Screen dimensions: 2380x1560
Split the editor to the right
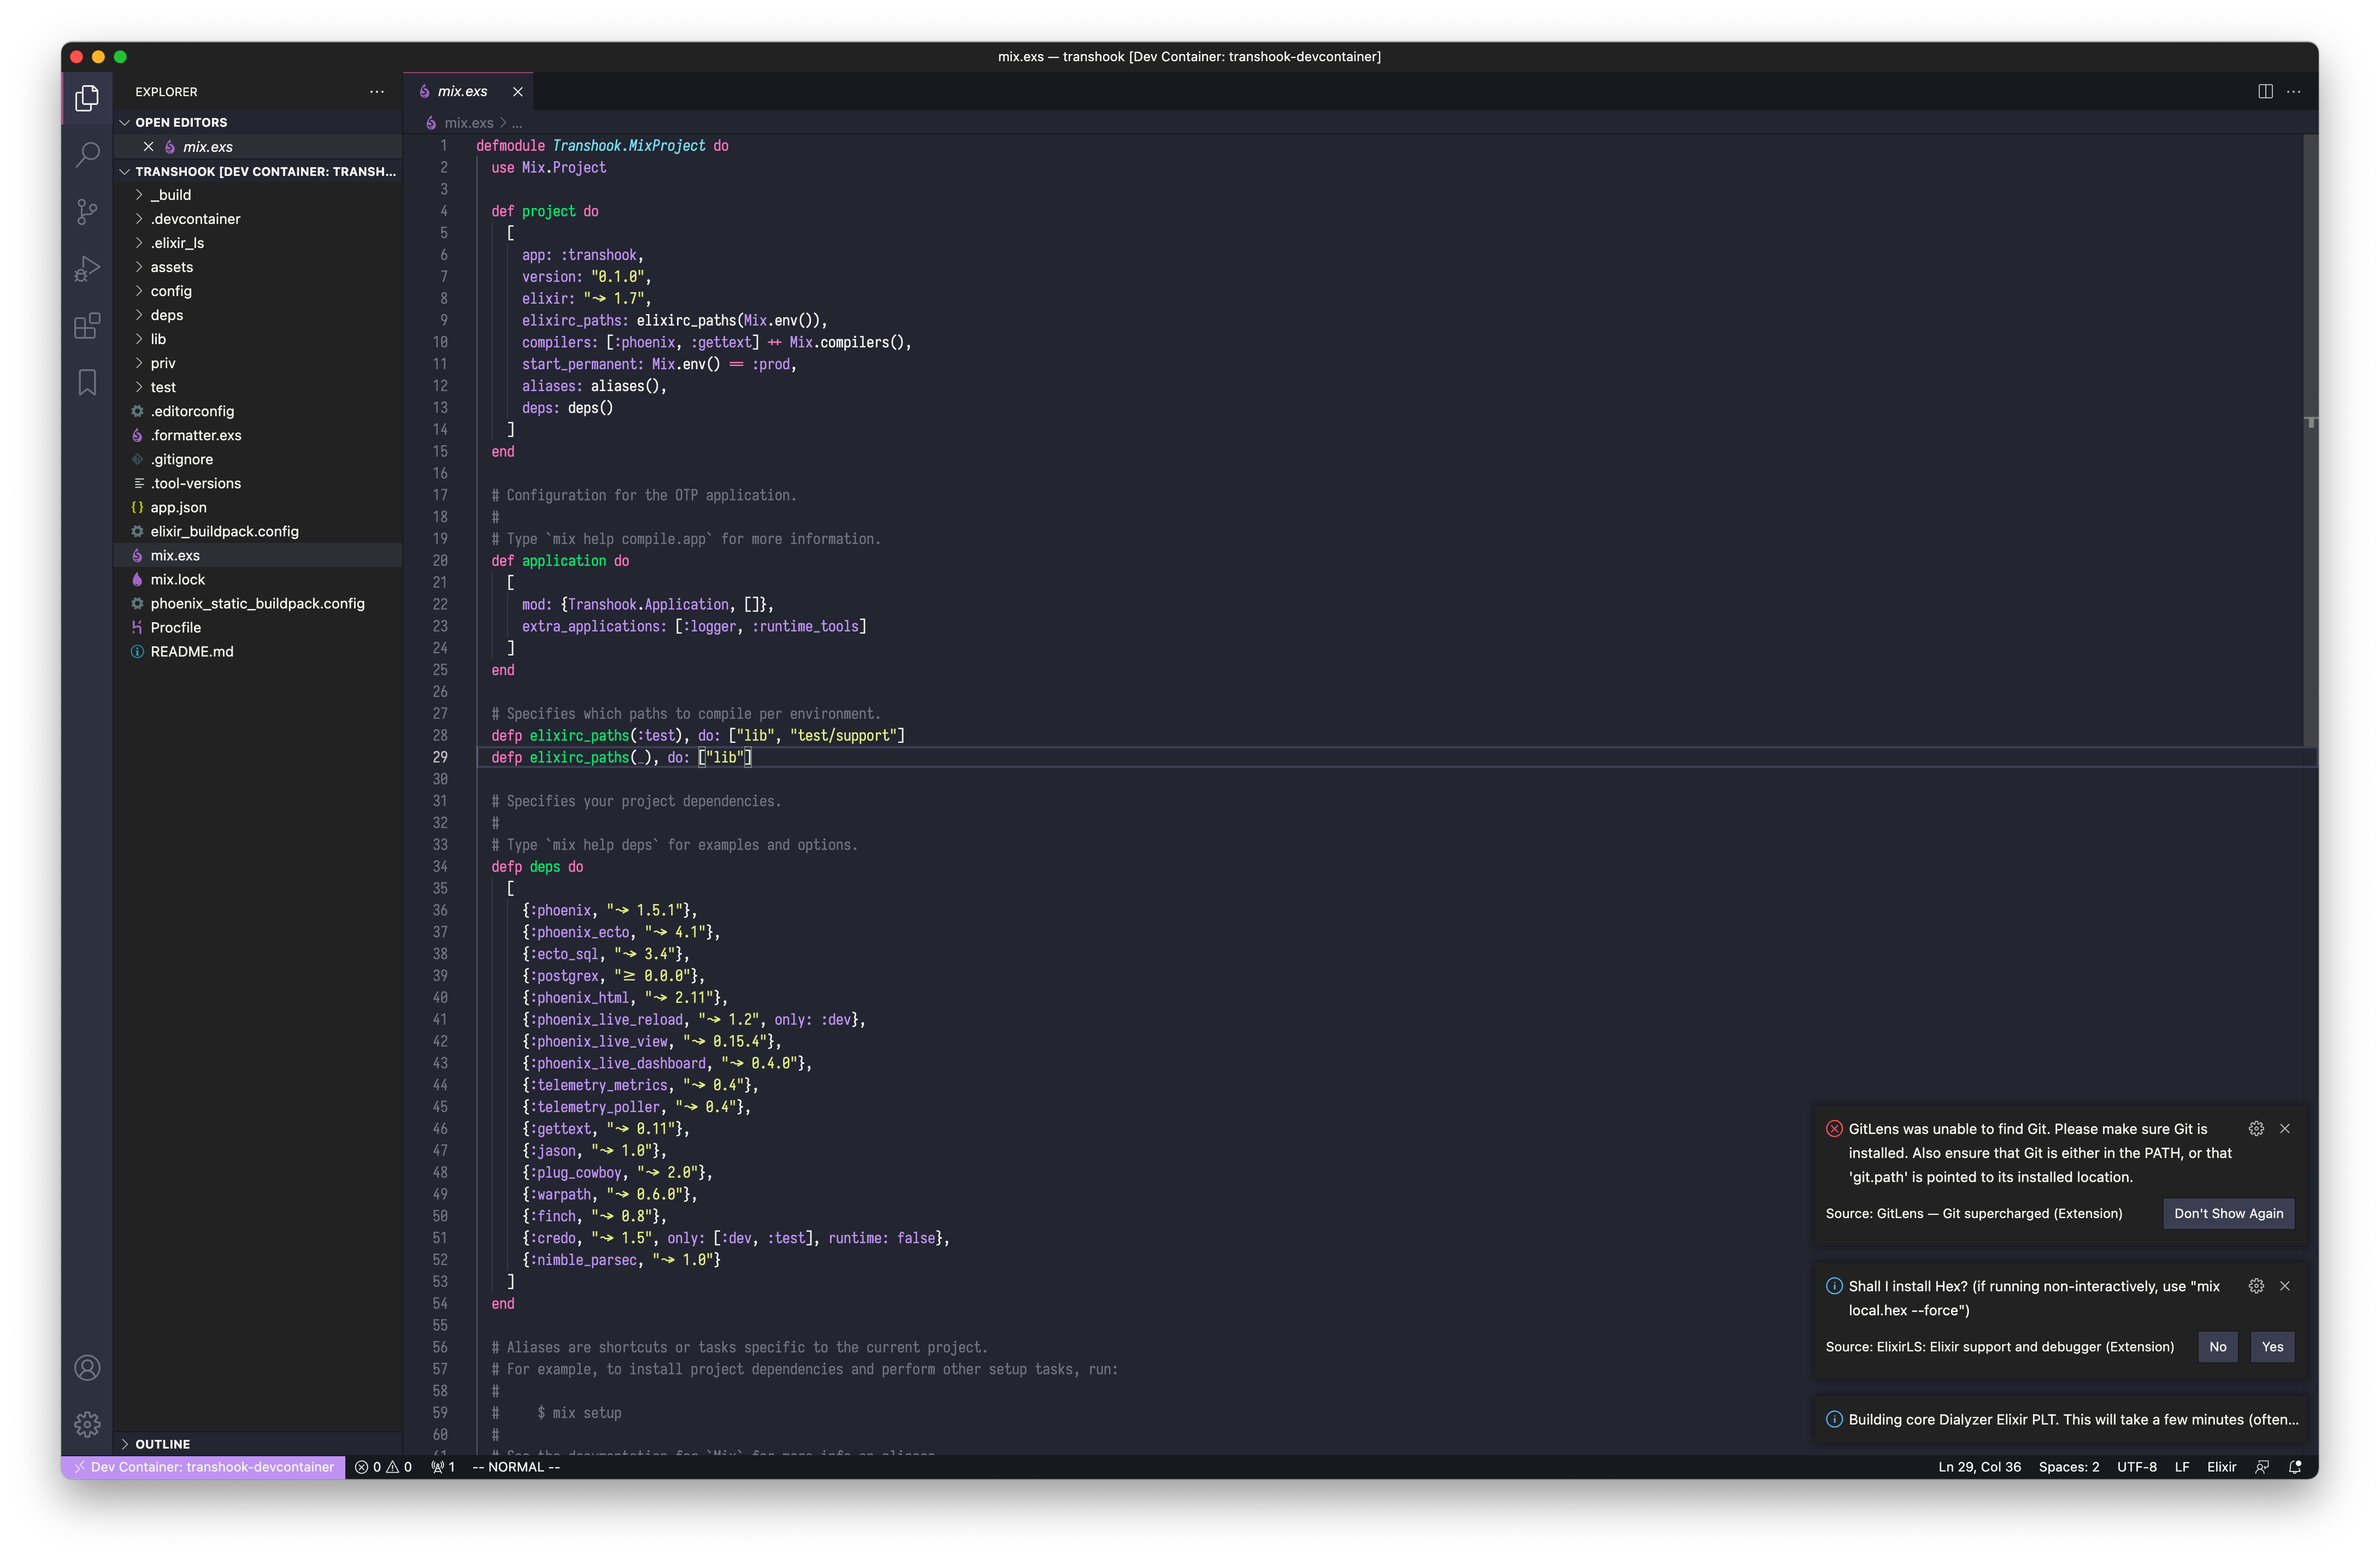pyautogui.click(x=2265, y=91)
